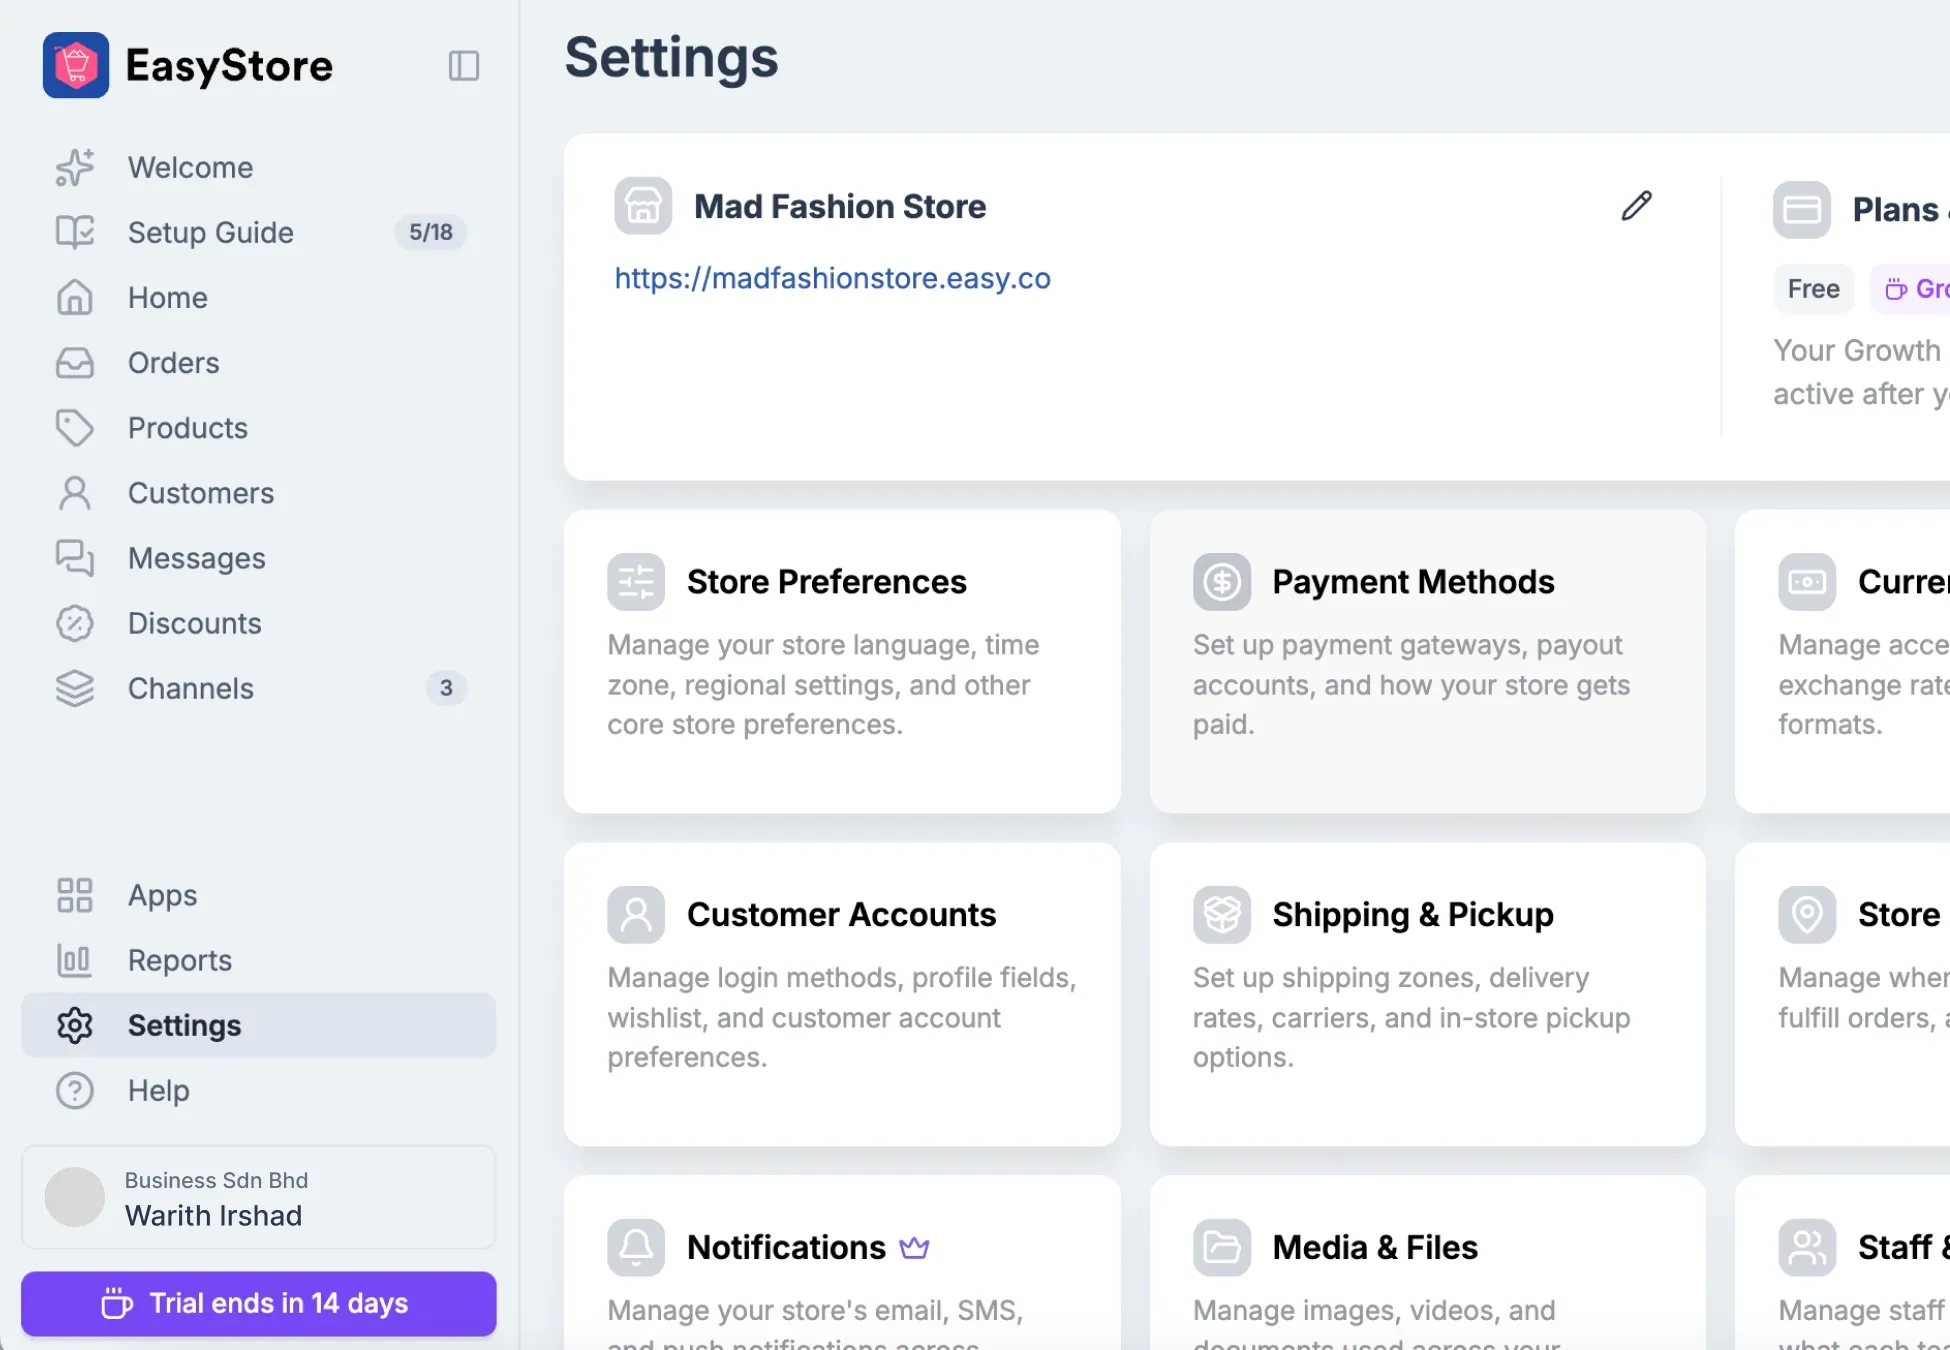Click the Mad Fashion Store title
This screenshot has height=1350, width=1950.
(x=840, y=207)
